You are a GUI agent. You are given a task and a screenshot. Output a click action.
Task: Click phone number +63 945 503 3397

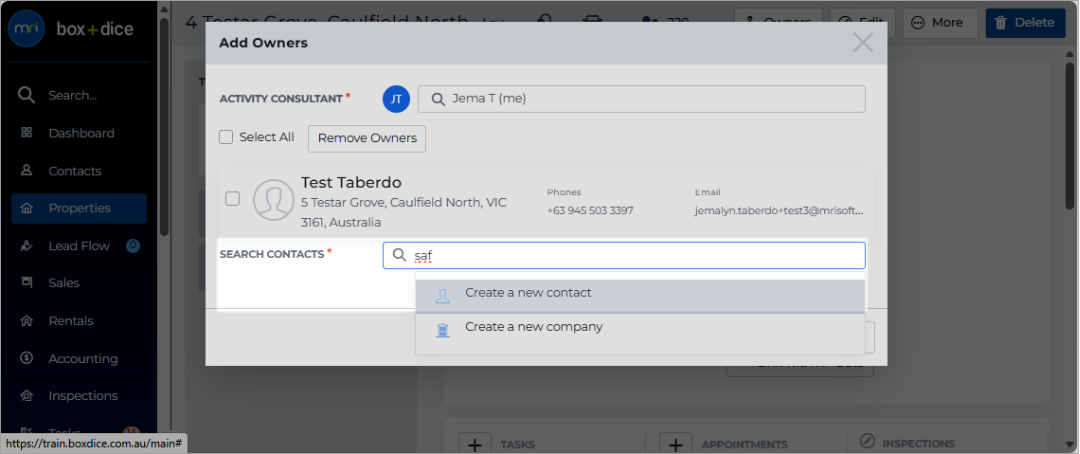pos(590,211)
